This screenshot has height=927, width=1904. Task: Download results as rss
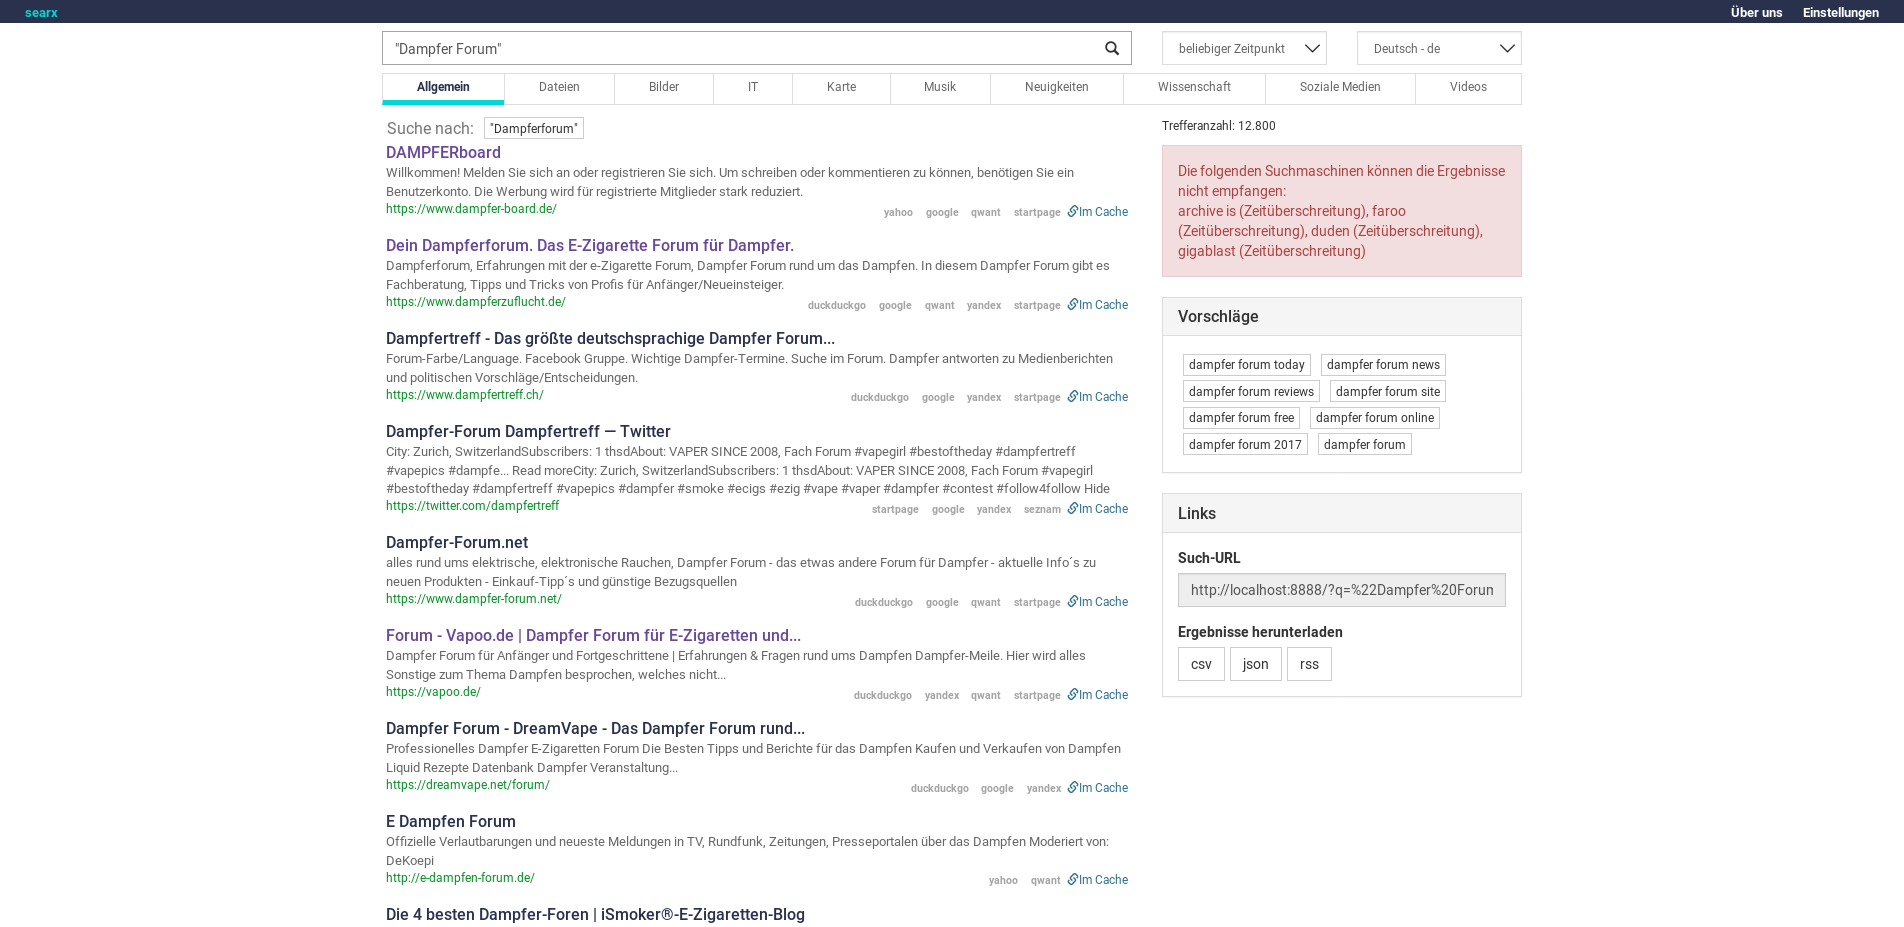point(1308,664)
